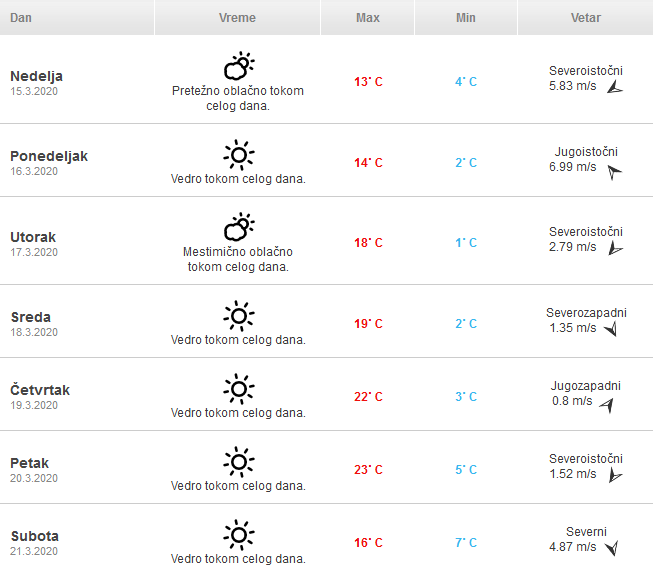The height and width of the screenshot is (570, 653).
Task: Click the 23° C max temperature for Petak
Action: (x=368, y=470)
